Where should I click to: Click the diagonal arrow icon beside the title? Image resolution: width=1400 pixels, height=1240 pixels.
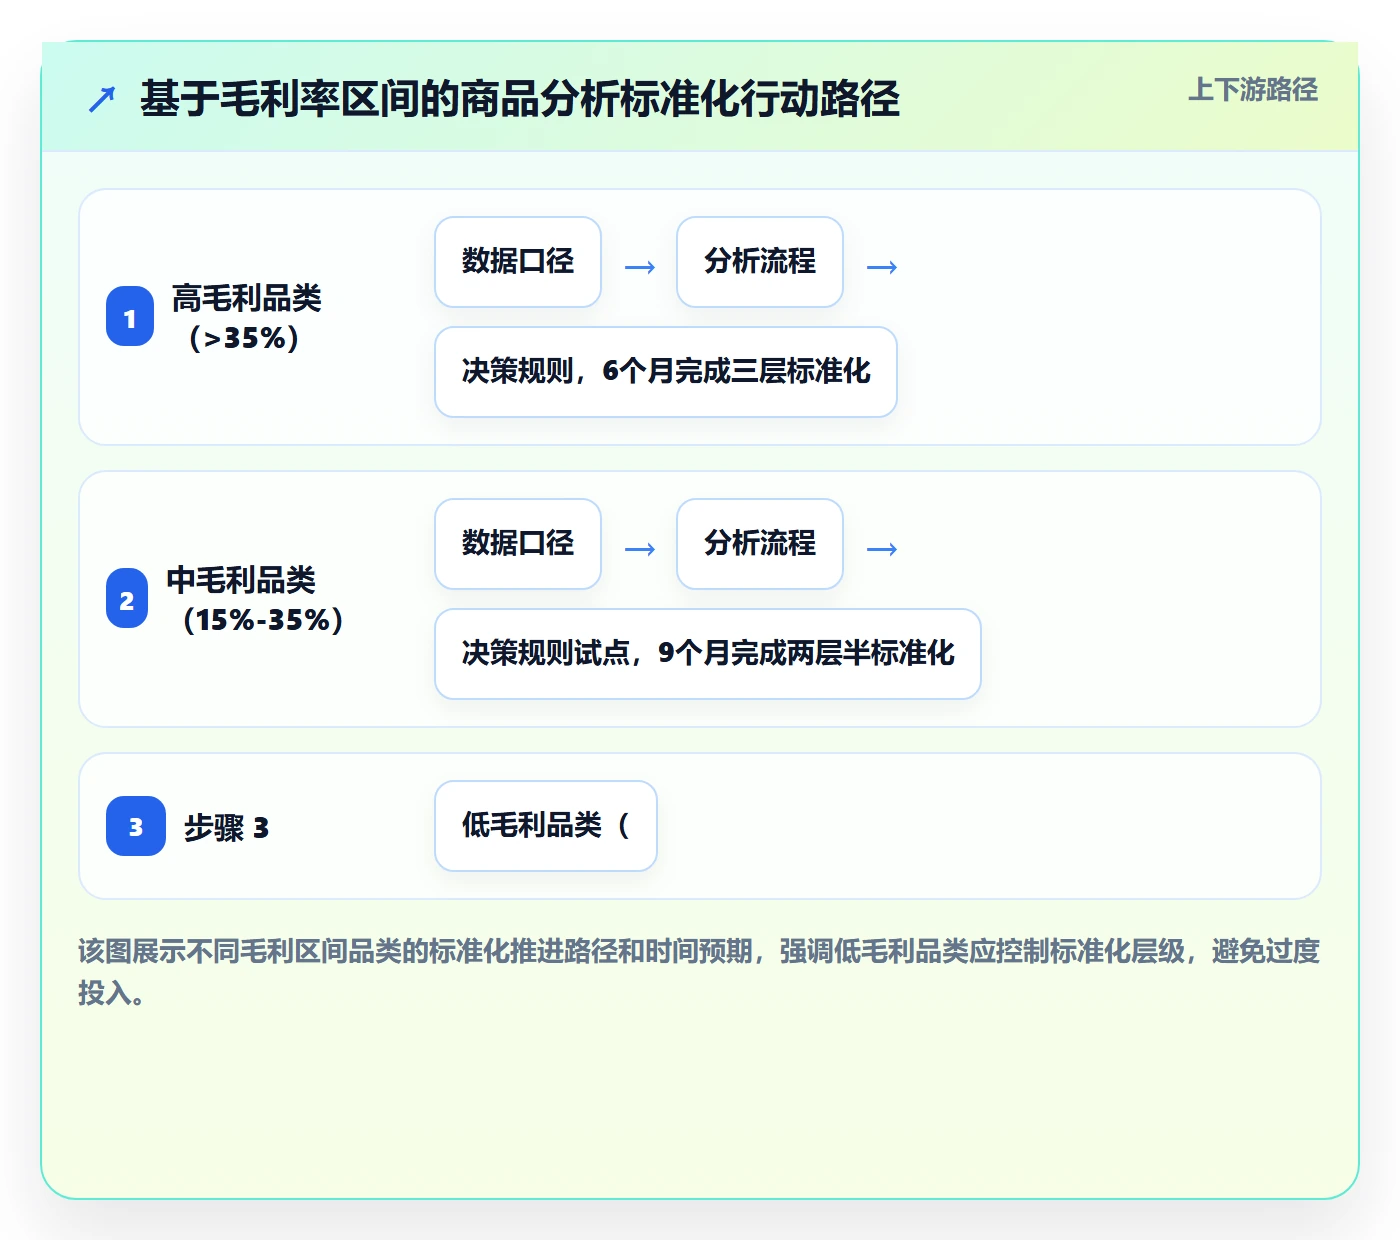click(x=102, y=99)
